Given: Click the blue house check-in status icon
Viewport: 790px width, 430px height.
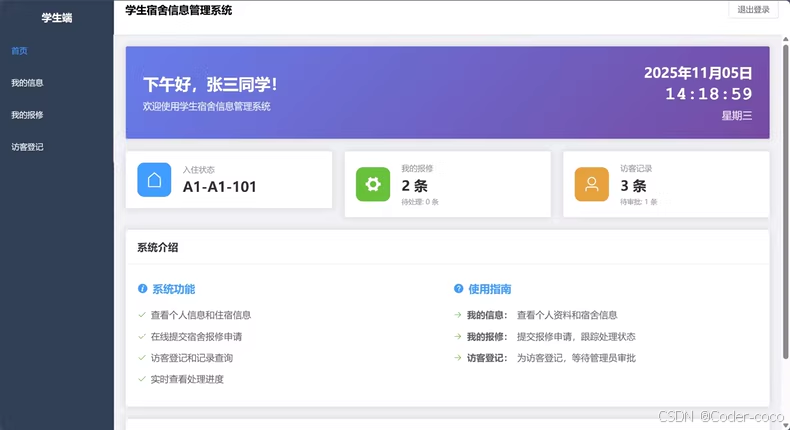Looking at the screenshot, I should pos(154,179).
